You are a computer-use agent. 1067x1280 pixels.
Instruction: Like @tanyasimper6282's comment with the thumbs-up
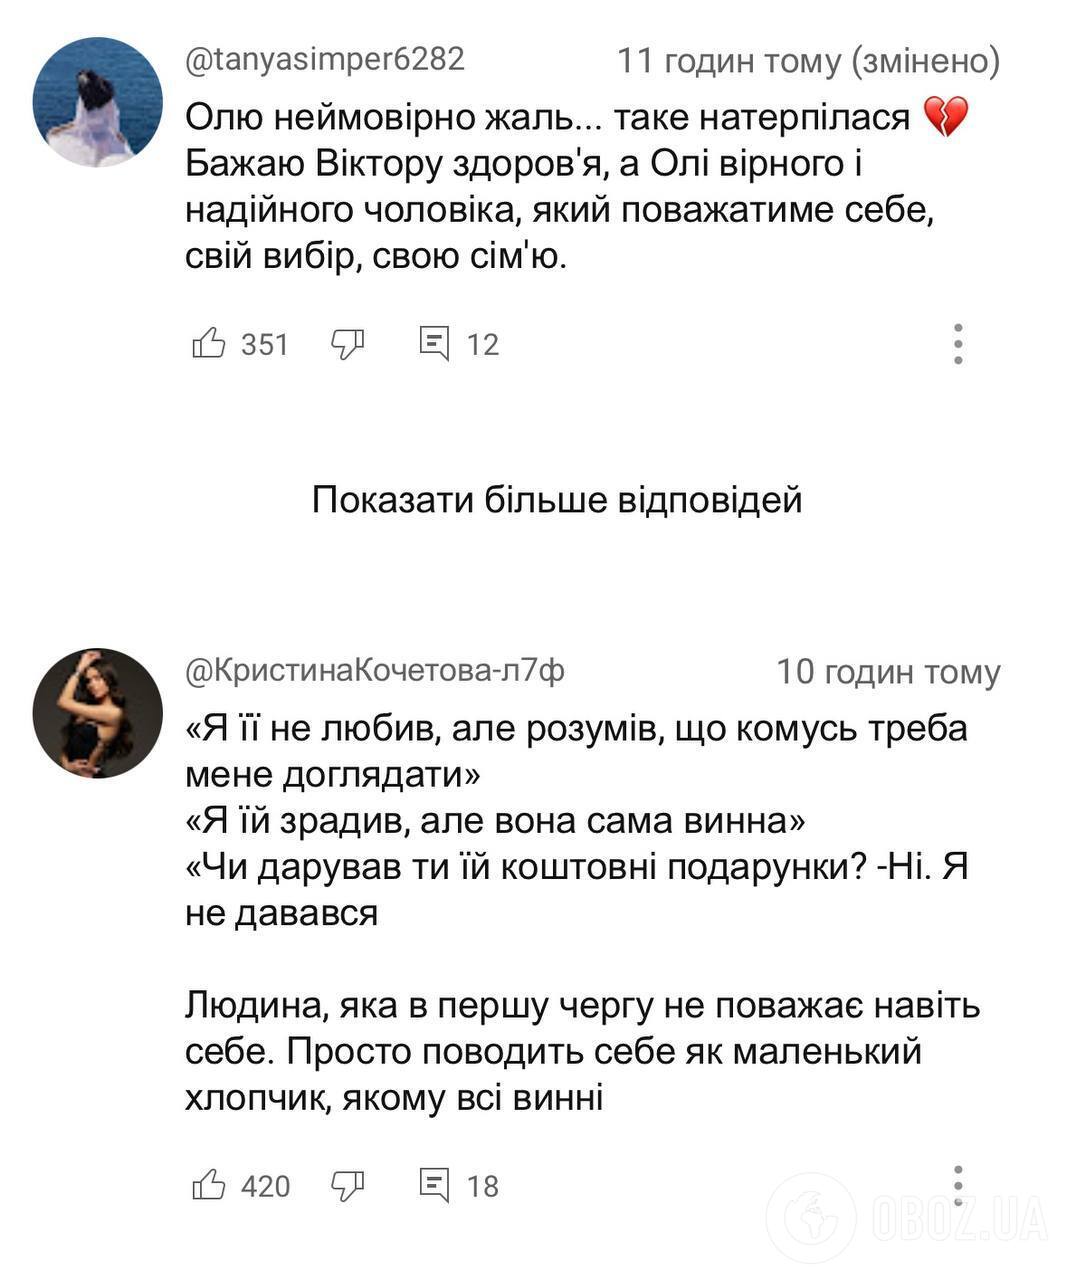(210, 344)
